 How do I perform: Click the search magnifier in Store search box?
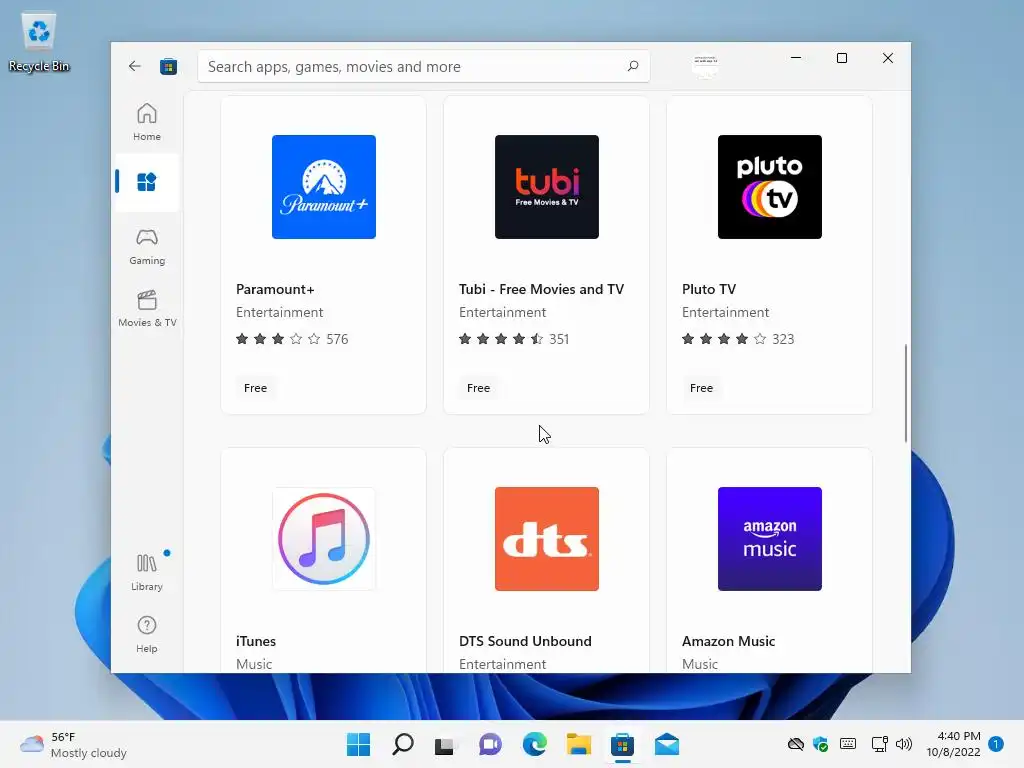point(633,66)
